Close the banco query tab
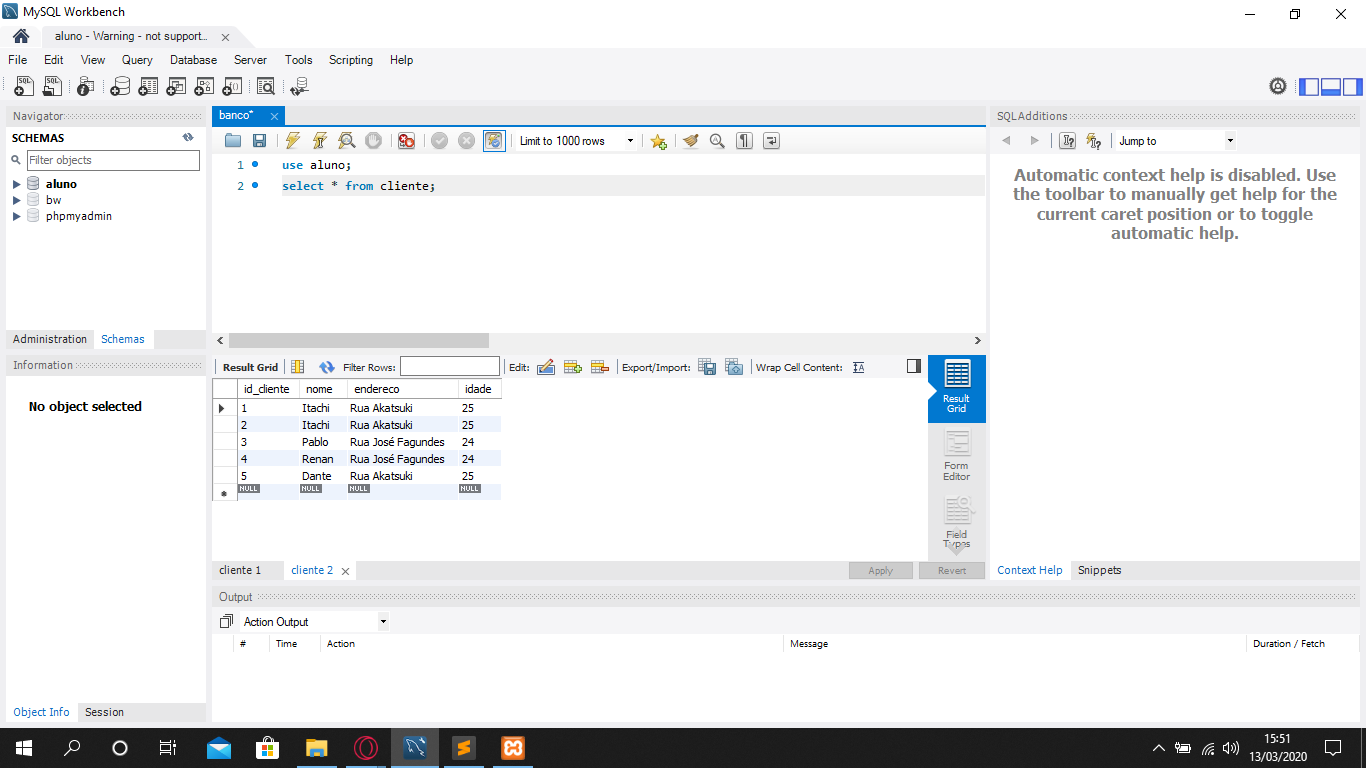This screenshot has height=768, width=1366. click(275, 116)
